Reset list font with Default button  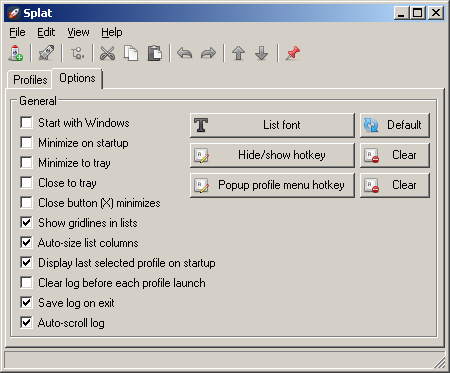(x=395, y=125)
